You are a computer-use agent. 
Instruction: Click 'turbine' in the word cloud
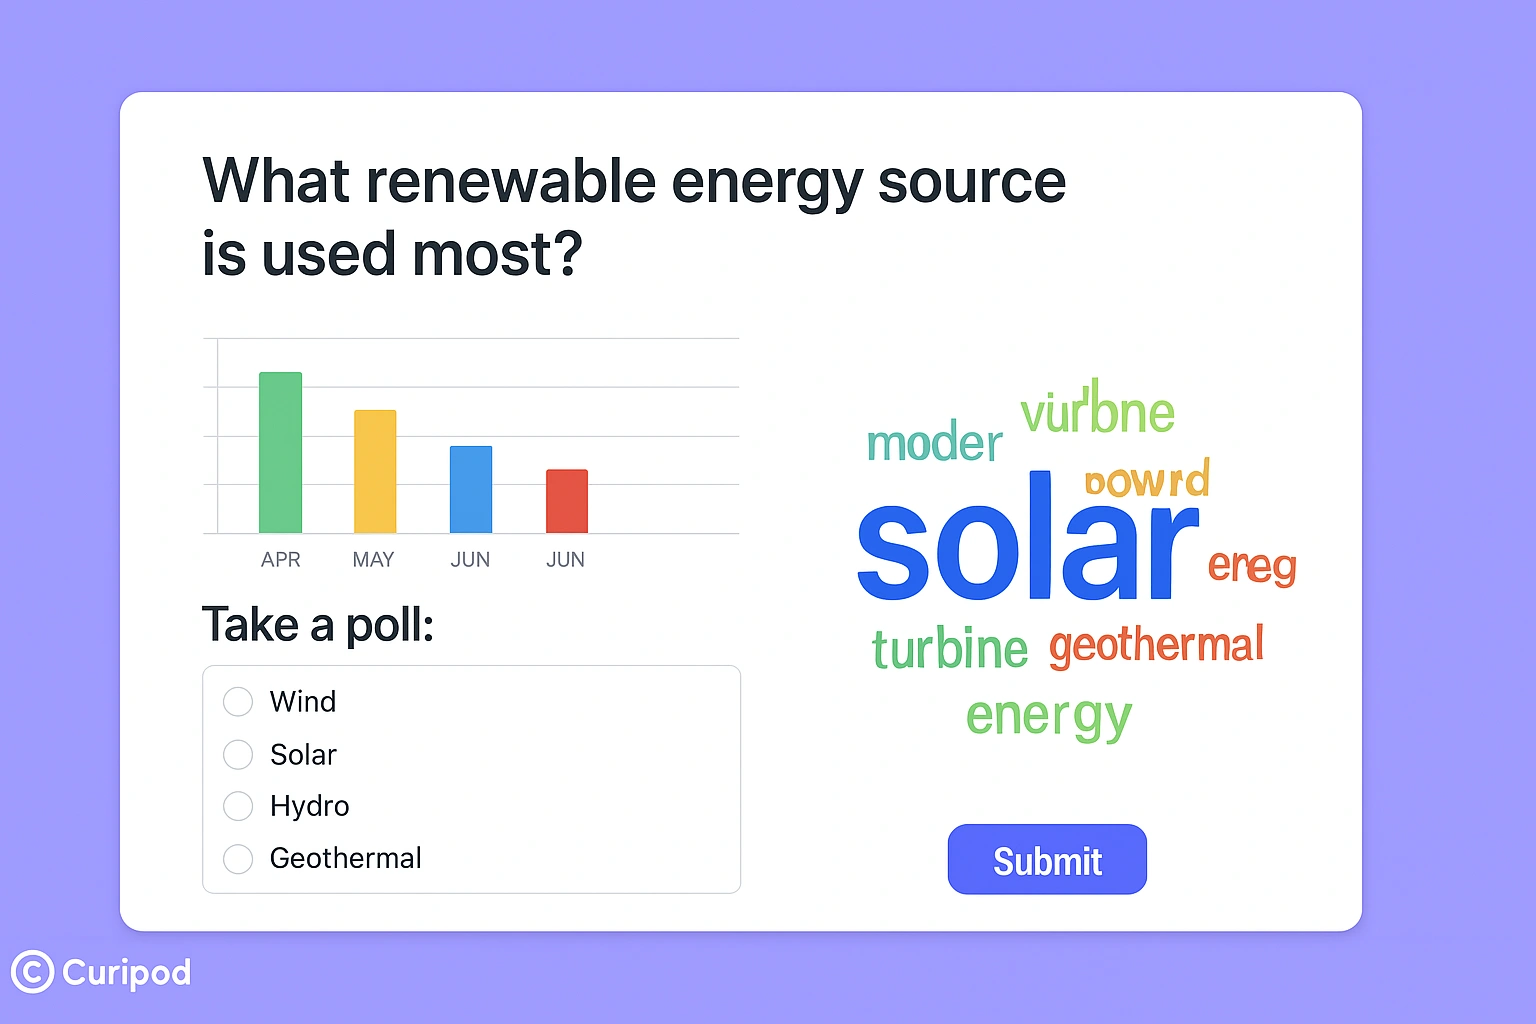(950, 649)
